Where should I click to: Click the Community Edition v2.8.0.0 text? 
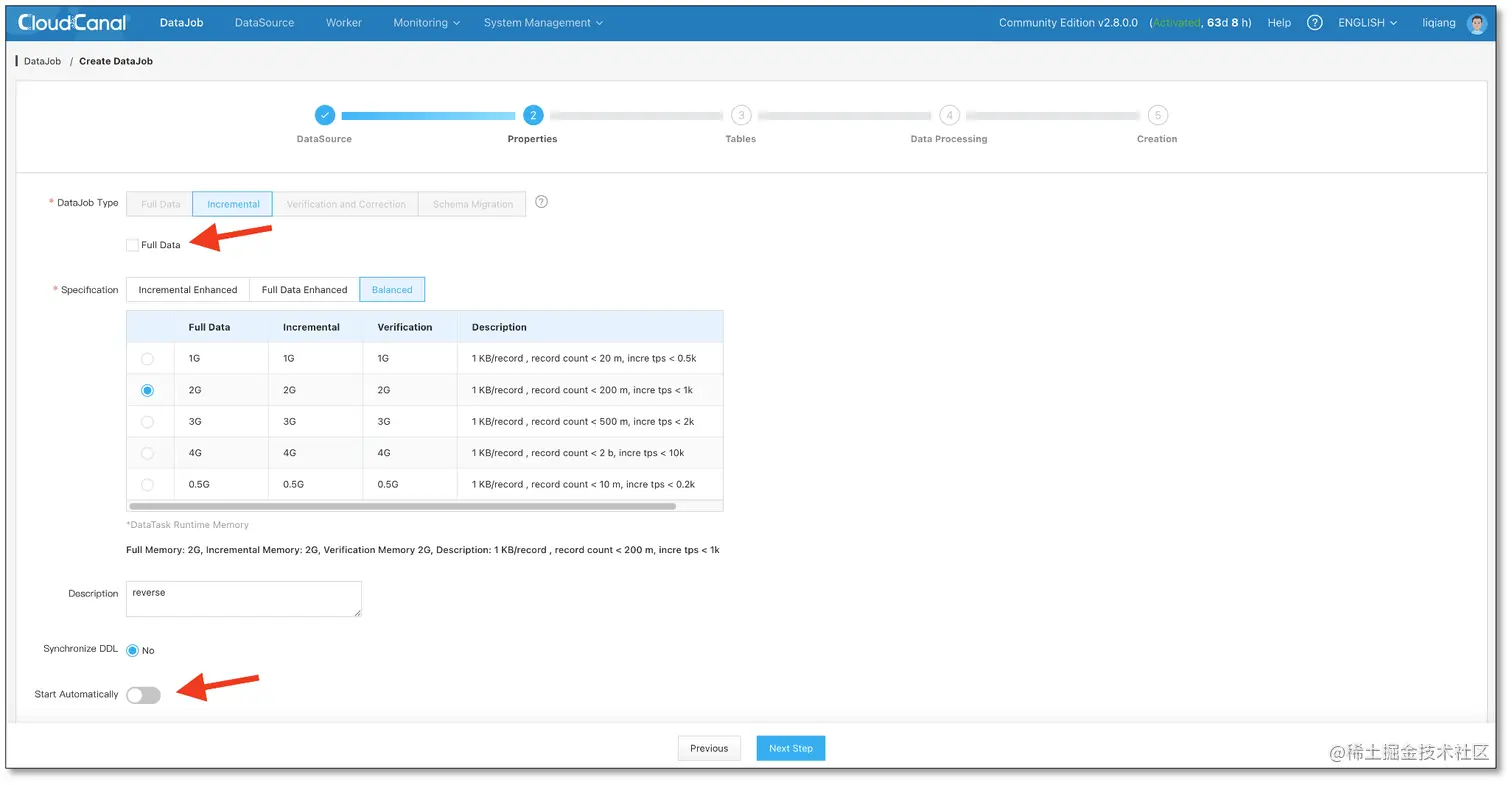tap(1068, 22)
